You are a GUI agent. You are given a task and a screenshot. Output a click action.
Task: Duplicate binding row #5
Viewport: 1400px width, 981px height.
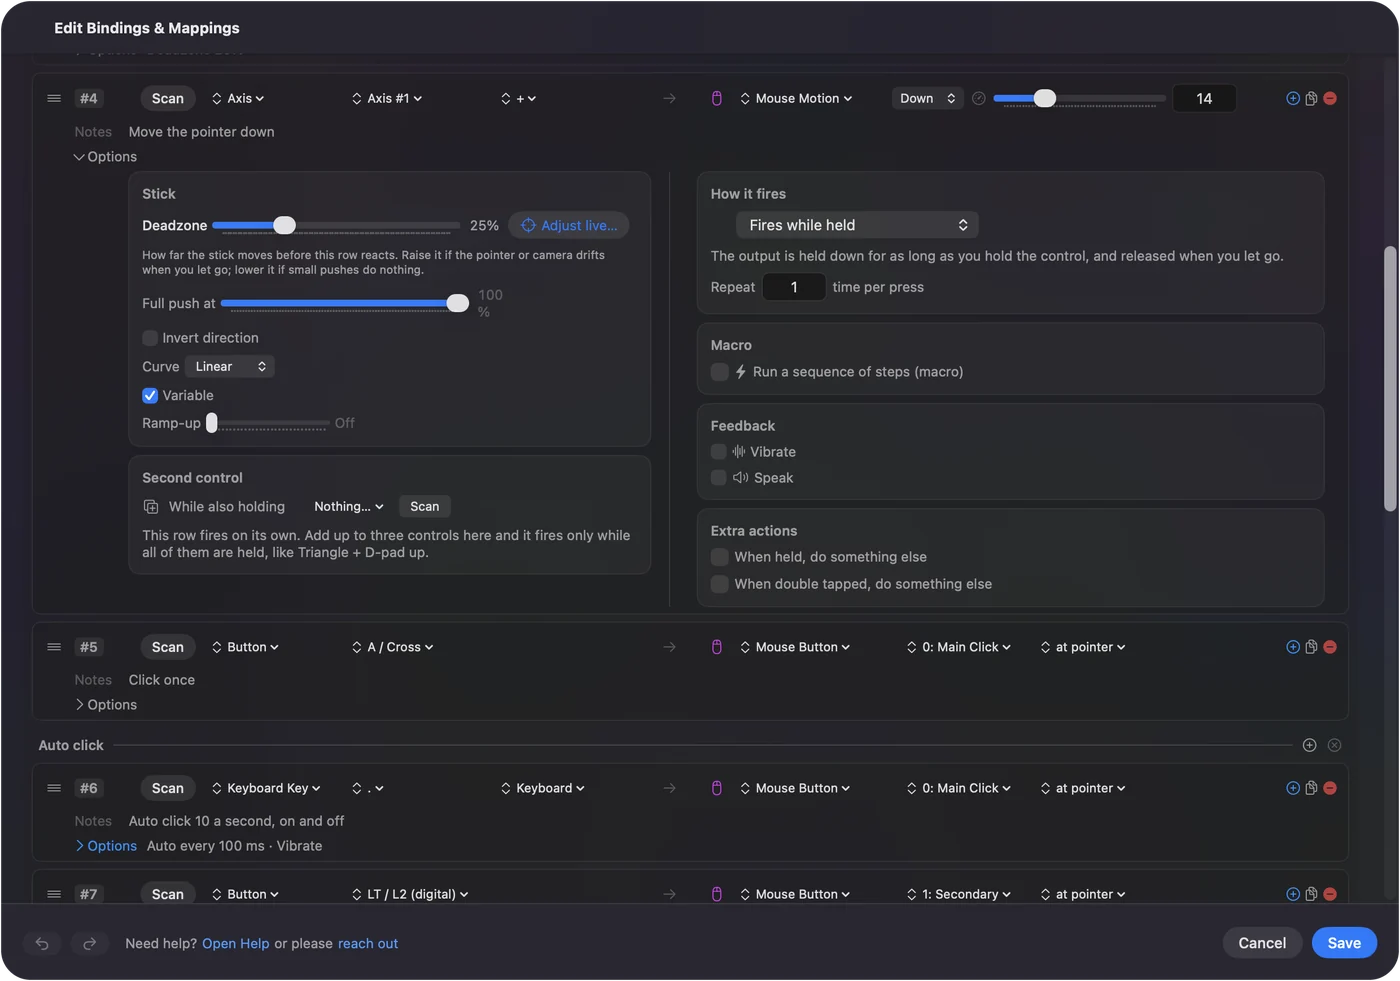[x=1311, y=647]
